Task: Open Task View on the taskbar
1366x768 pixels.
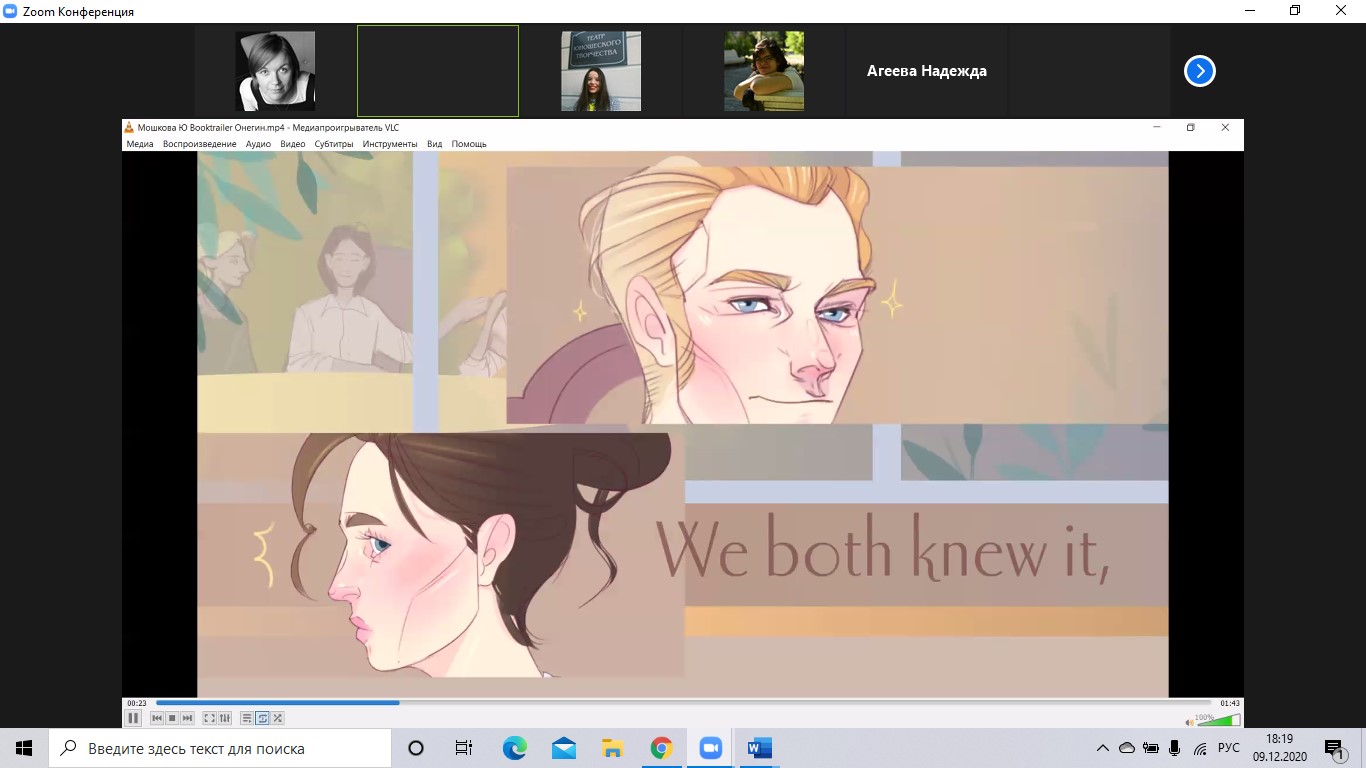Action: tap(464, 748)
